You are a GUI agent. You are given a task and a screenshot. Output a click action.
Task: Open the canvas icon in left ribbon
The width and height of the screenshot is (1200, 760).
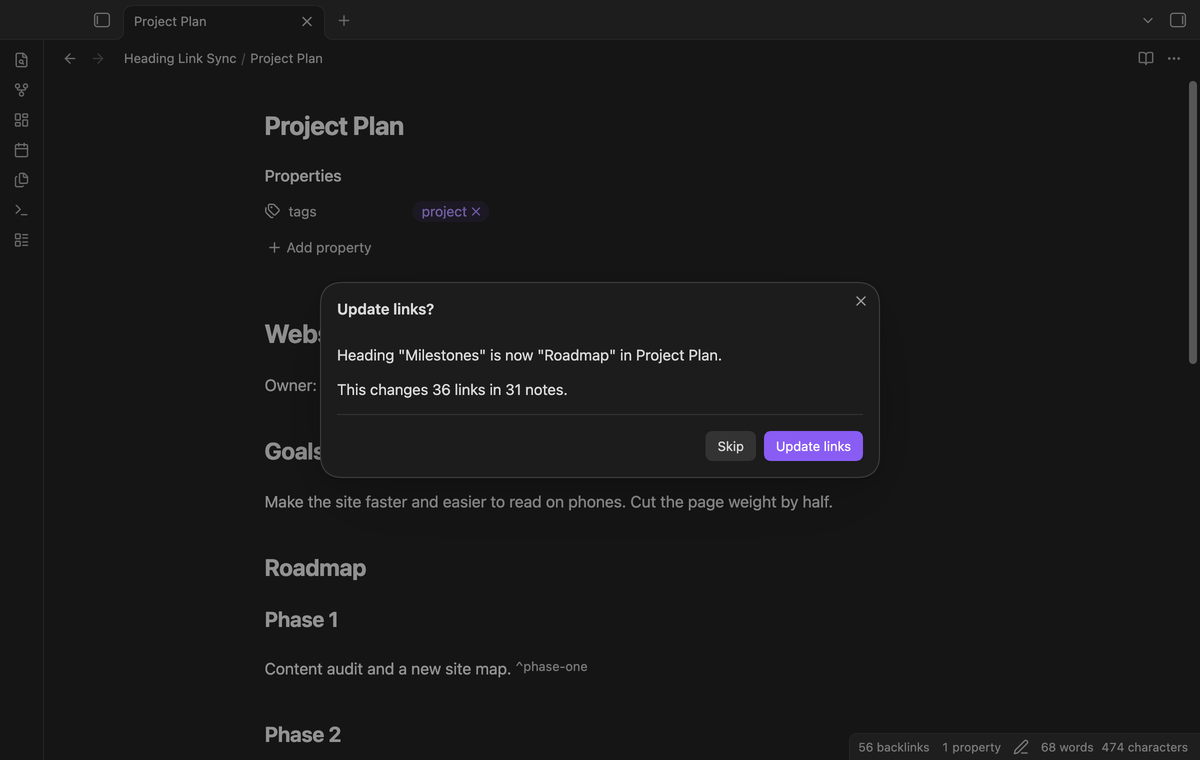(21, 120)
